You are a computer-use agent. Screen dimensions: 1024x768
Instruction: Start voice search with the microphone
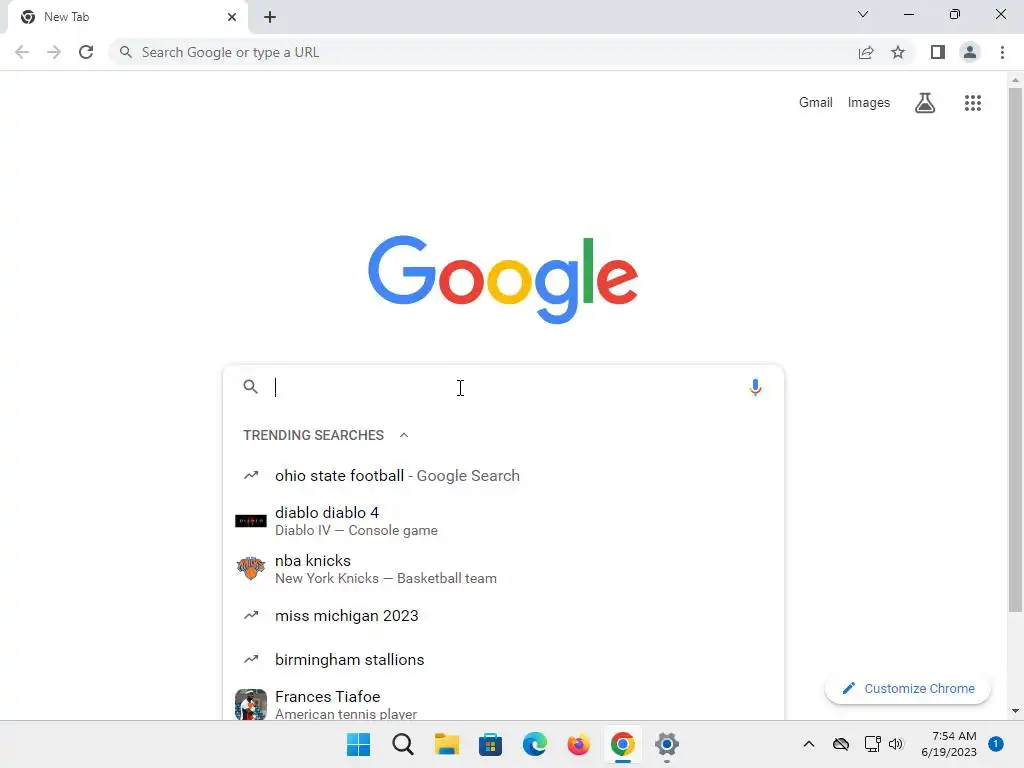coord(755,387)
